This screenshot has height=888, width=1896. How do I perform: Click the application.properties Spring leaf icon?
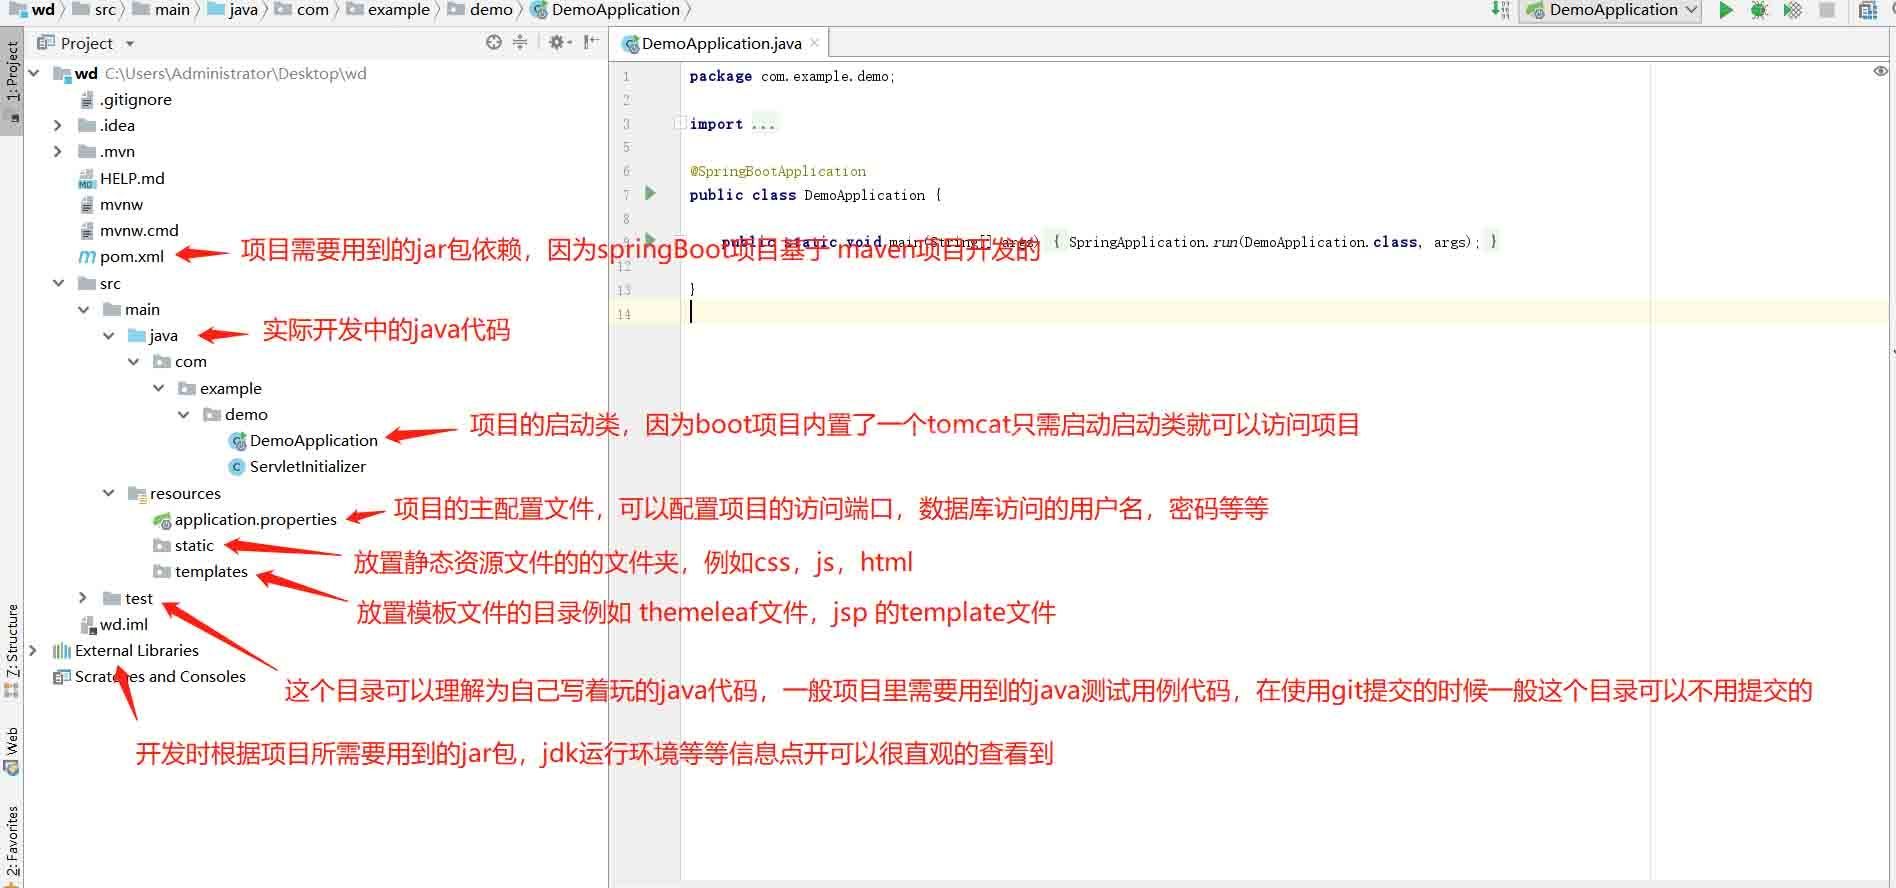162,520
